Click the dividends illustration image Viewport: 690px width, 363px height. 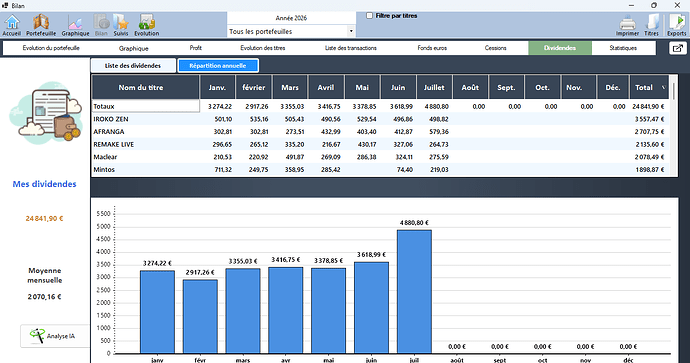[x=45, y=113]
